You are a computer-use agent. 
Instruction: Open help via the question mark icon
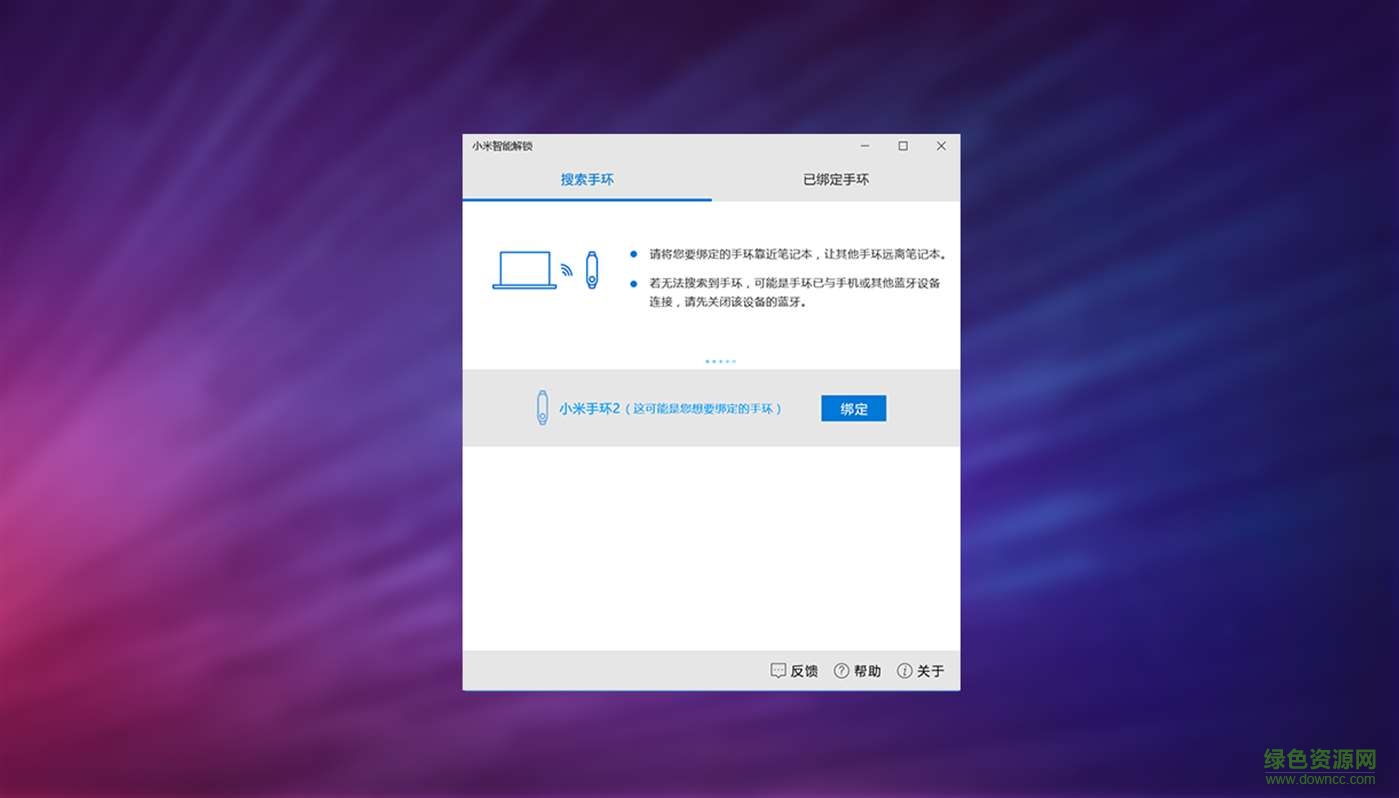841,670
